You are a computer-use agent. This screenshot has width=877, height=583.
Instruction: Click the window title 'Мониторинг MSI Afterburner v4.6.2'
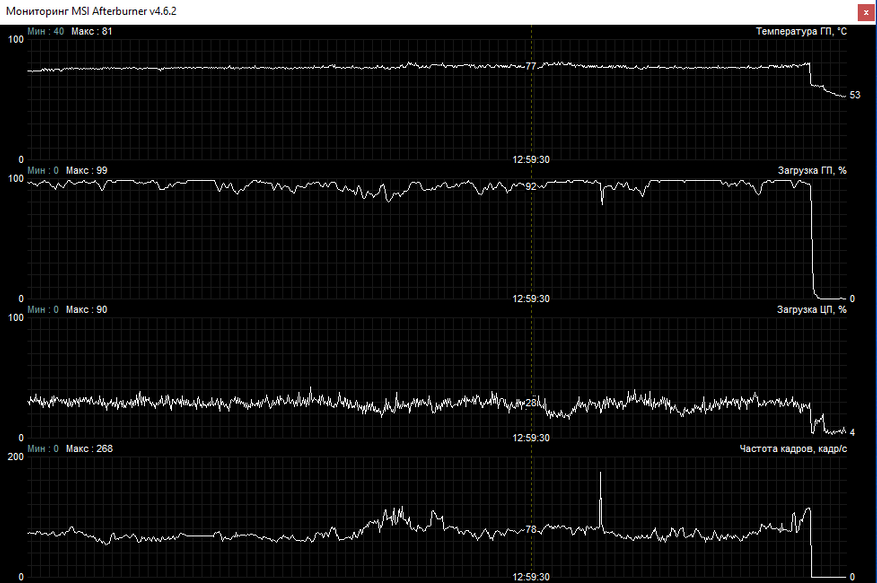pos(91,11)
